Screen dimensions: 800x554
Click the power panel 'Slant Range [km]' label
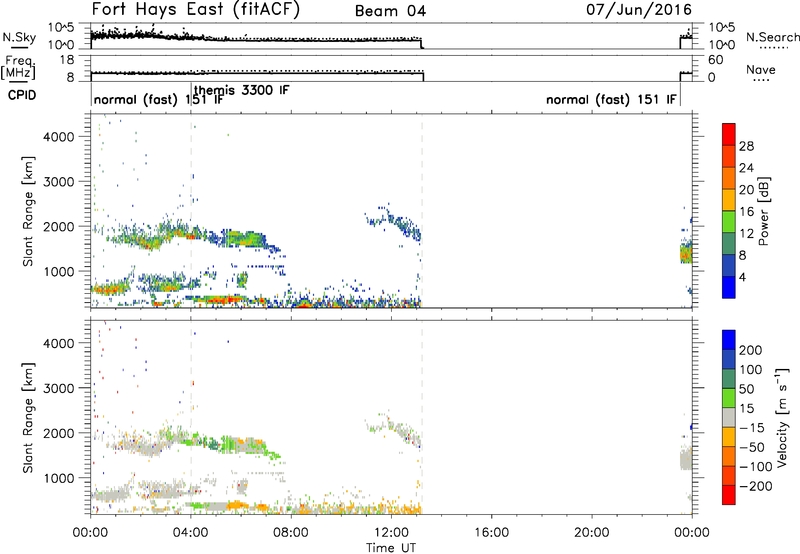[x=28, y=211]
